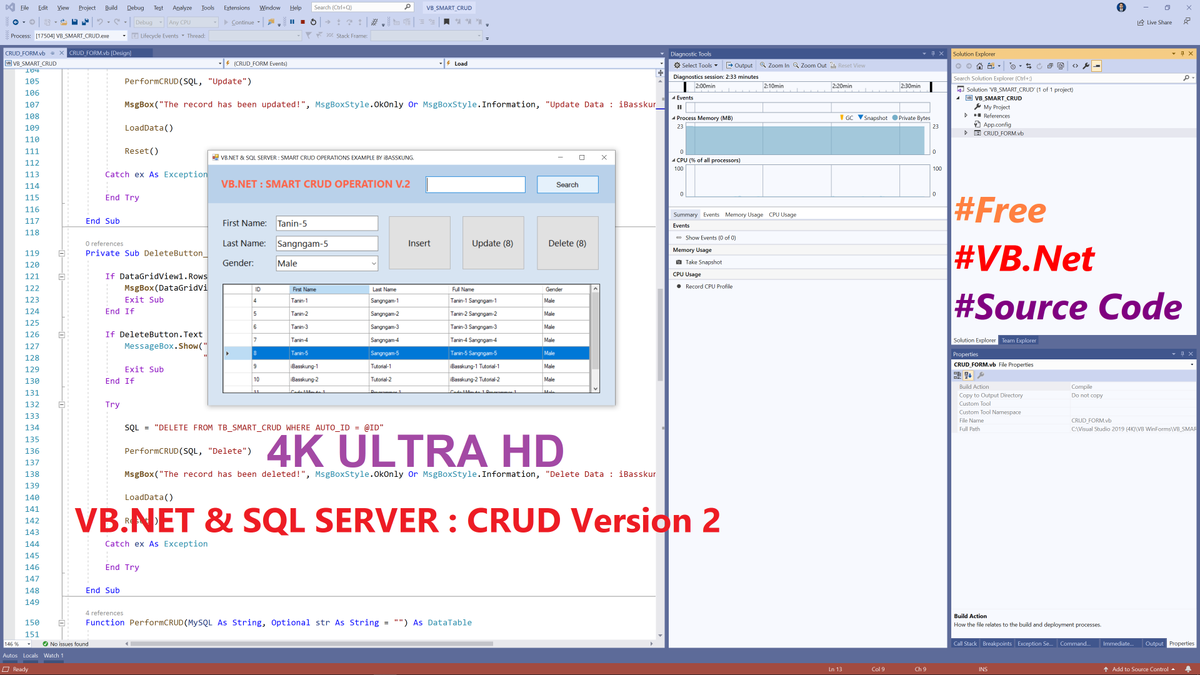Click the Full Name column header in grid
This screenshot has height=675, width=1200.
[494, 289]
